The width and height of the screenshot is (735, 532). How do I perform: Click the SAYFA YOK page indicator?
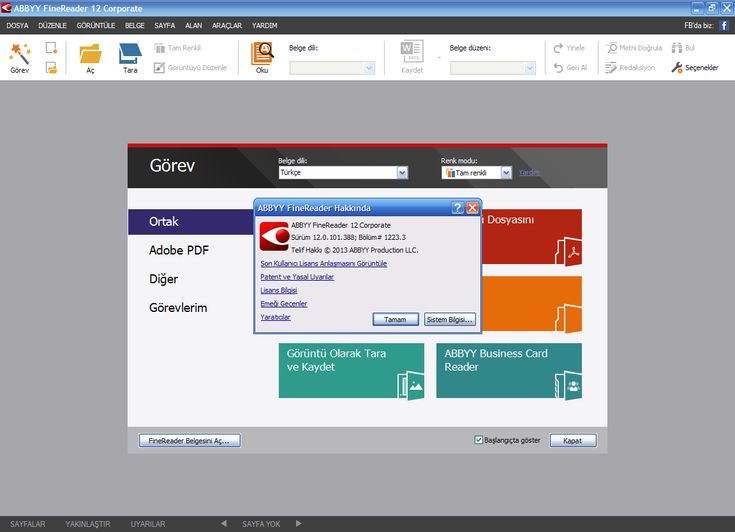(261, 524)
